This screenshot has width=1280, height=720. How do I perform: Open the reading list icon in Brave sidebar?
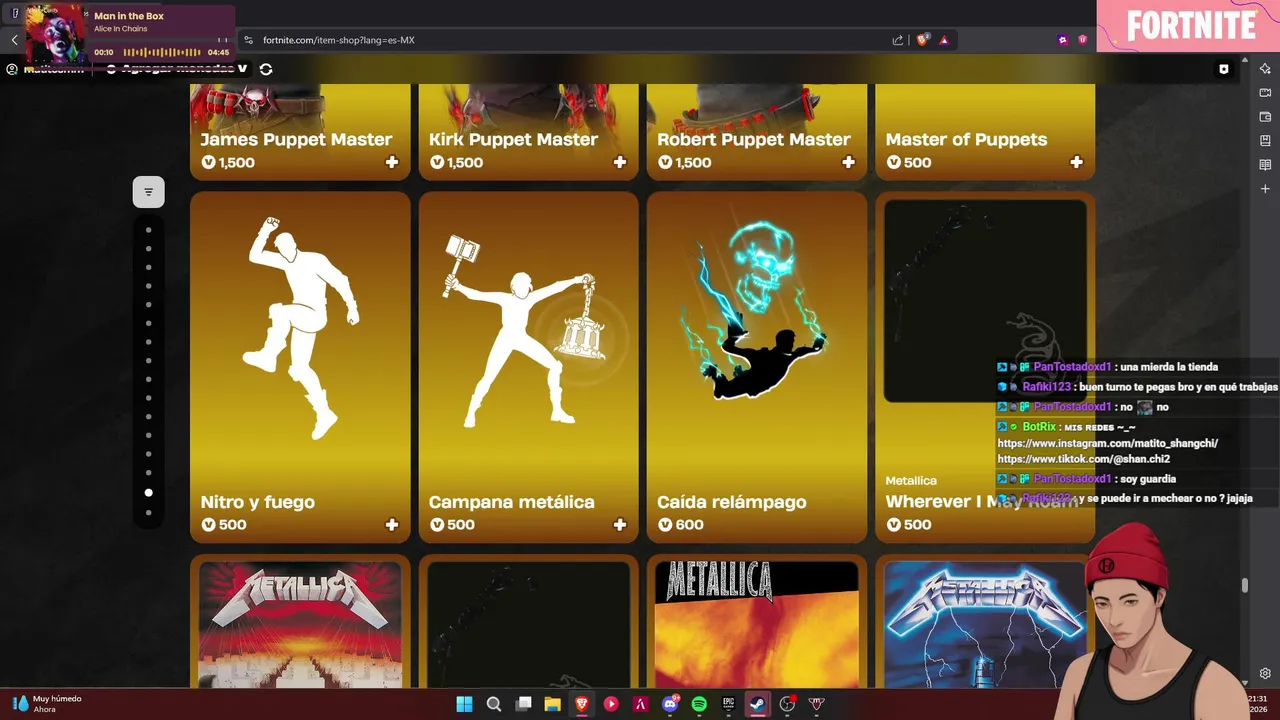coord(1265,165)
